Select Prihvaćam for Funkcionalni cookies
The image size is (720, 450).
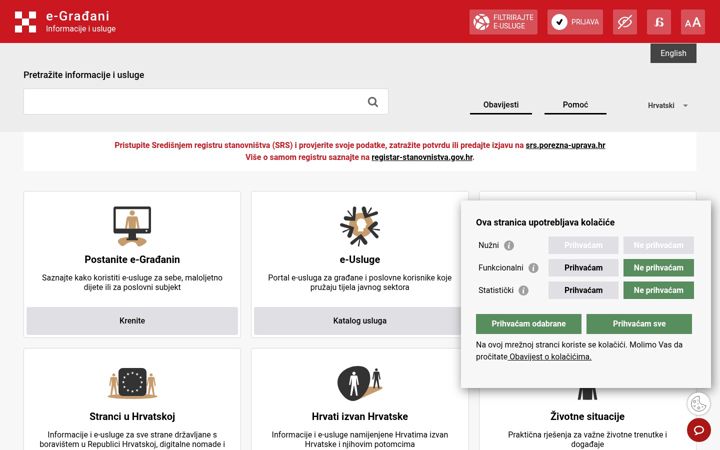tap(583, 268)
